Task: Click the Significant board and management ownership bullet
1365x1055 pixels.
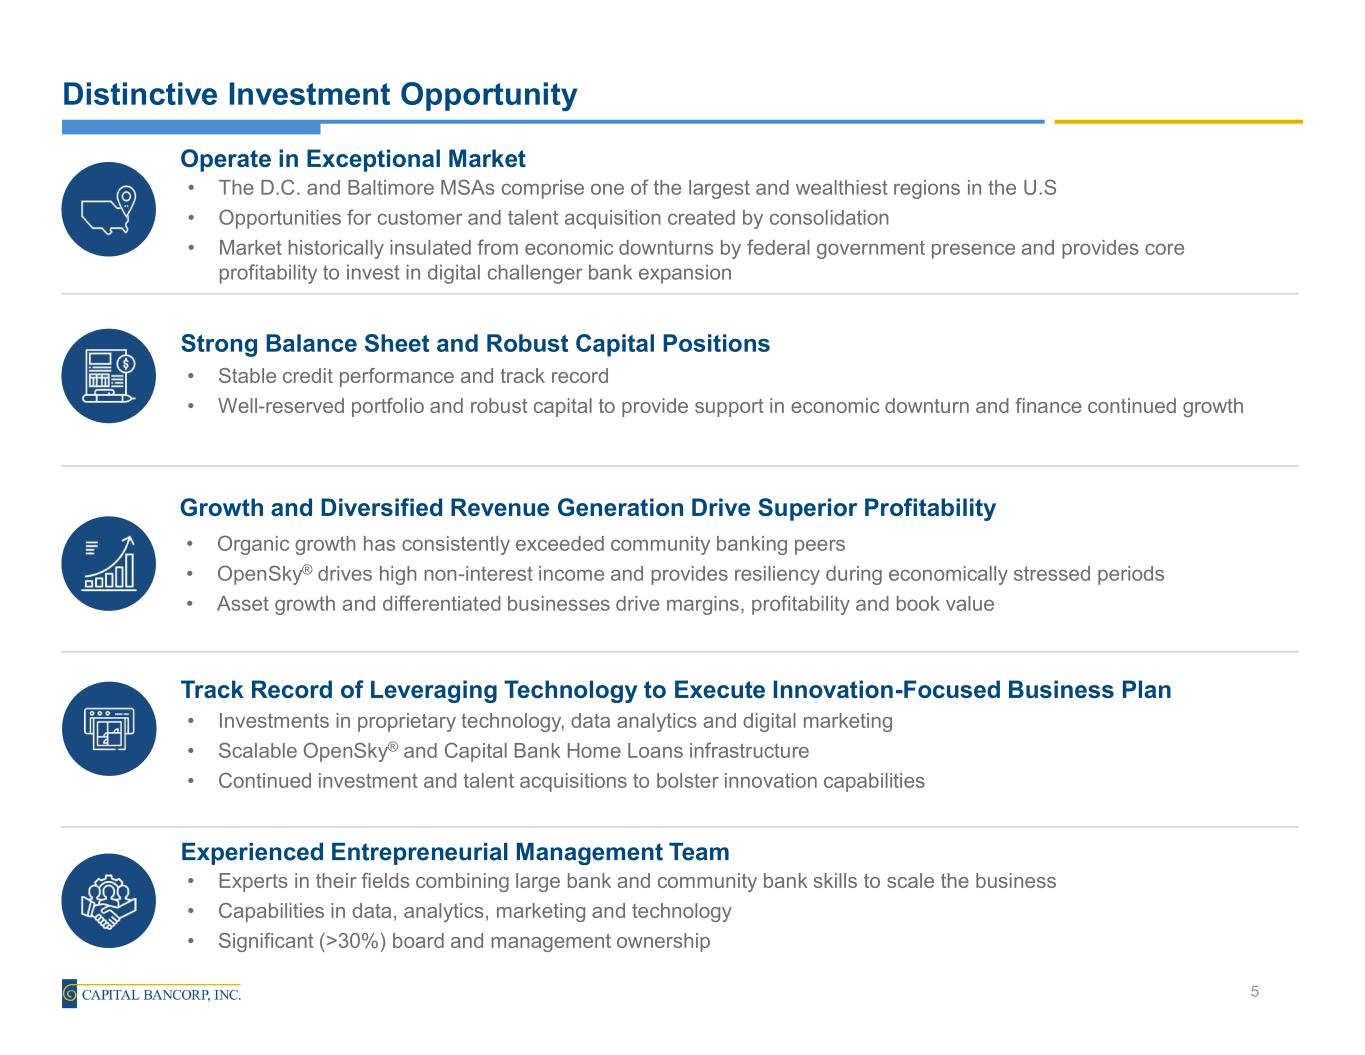Action: point(464,941)
